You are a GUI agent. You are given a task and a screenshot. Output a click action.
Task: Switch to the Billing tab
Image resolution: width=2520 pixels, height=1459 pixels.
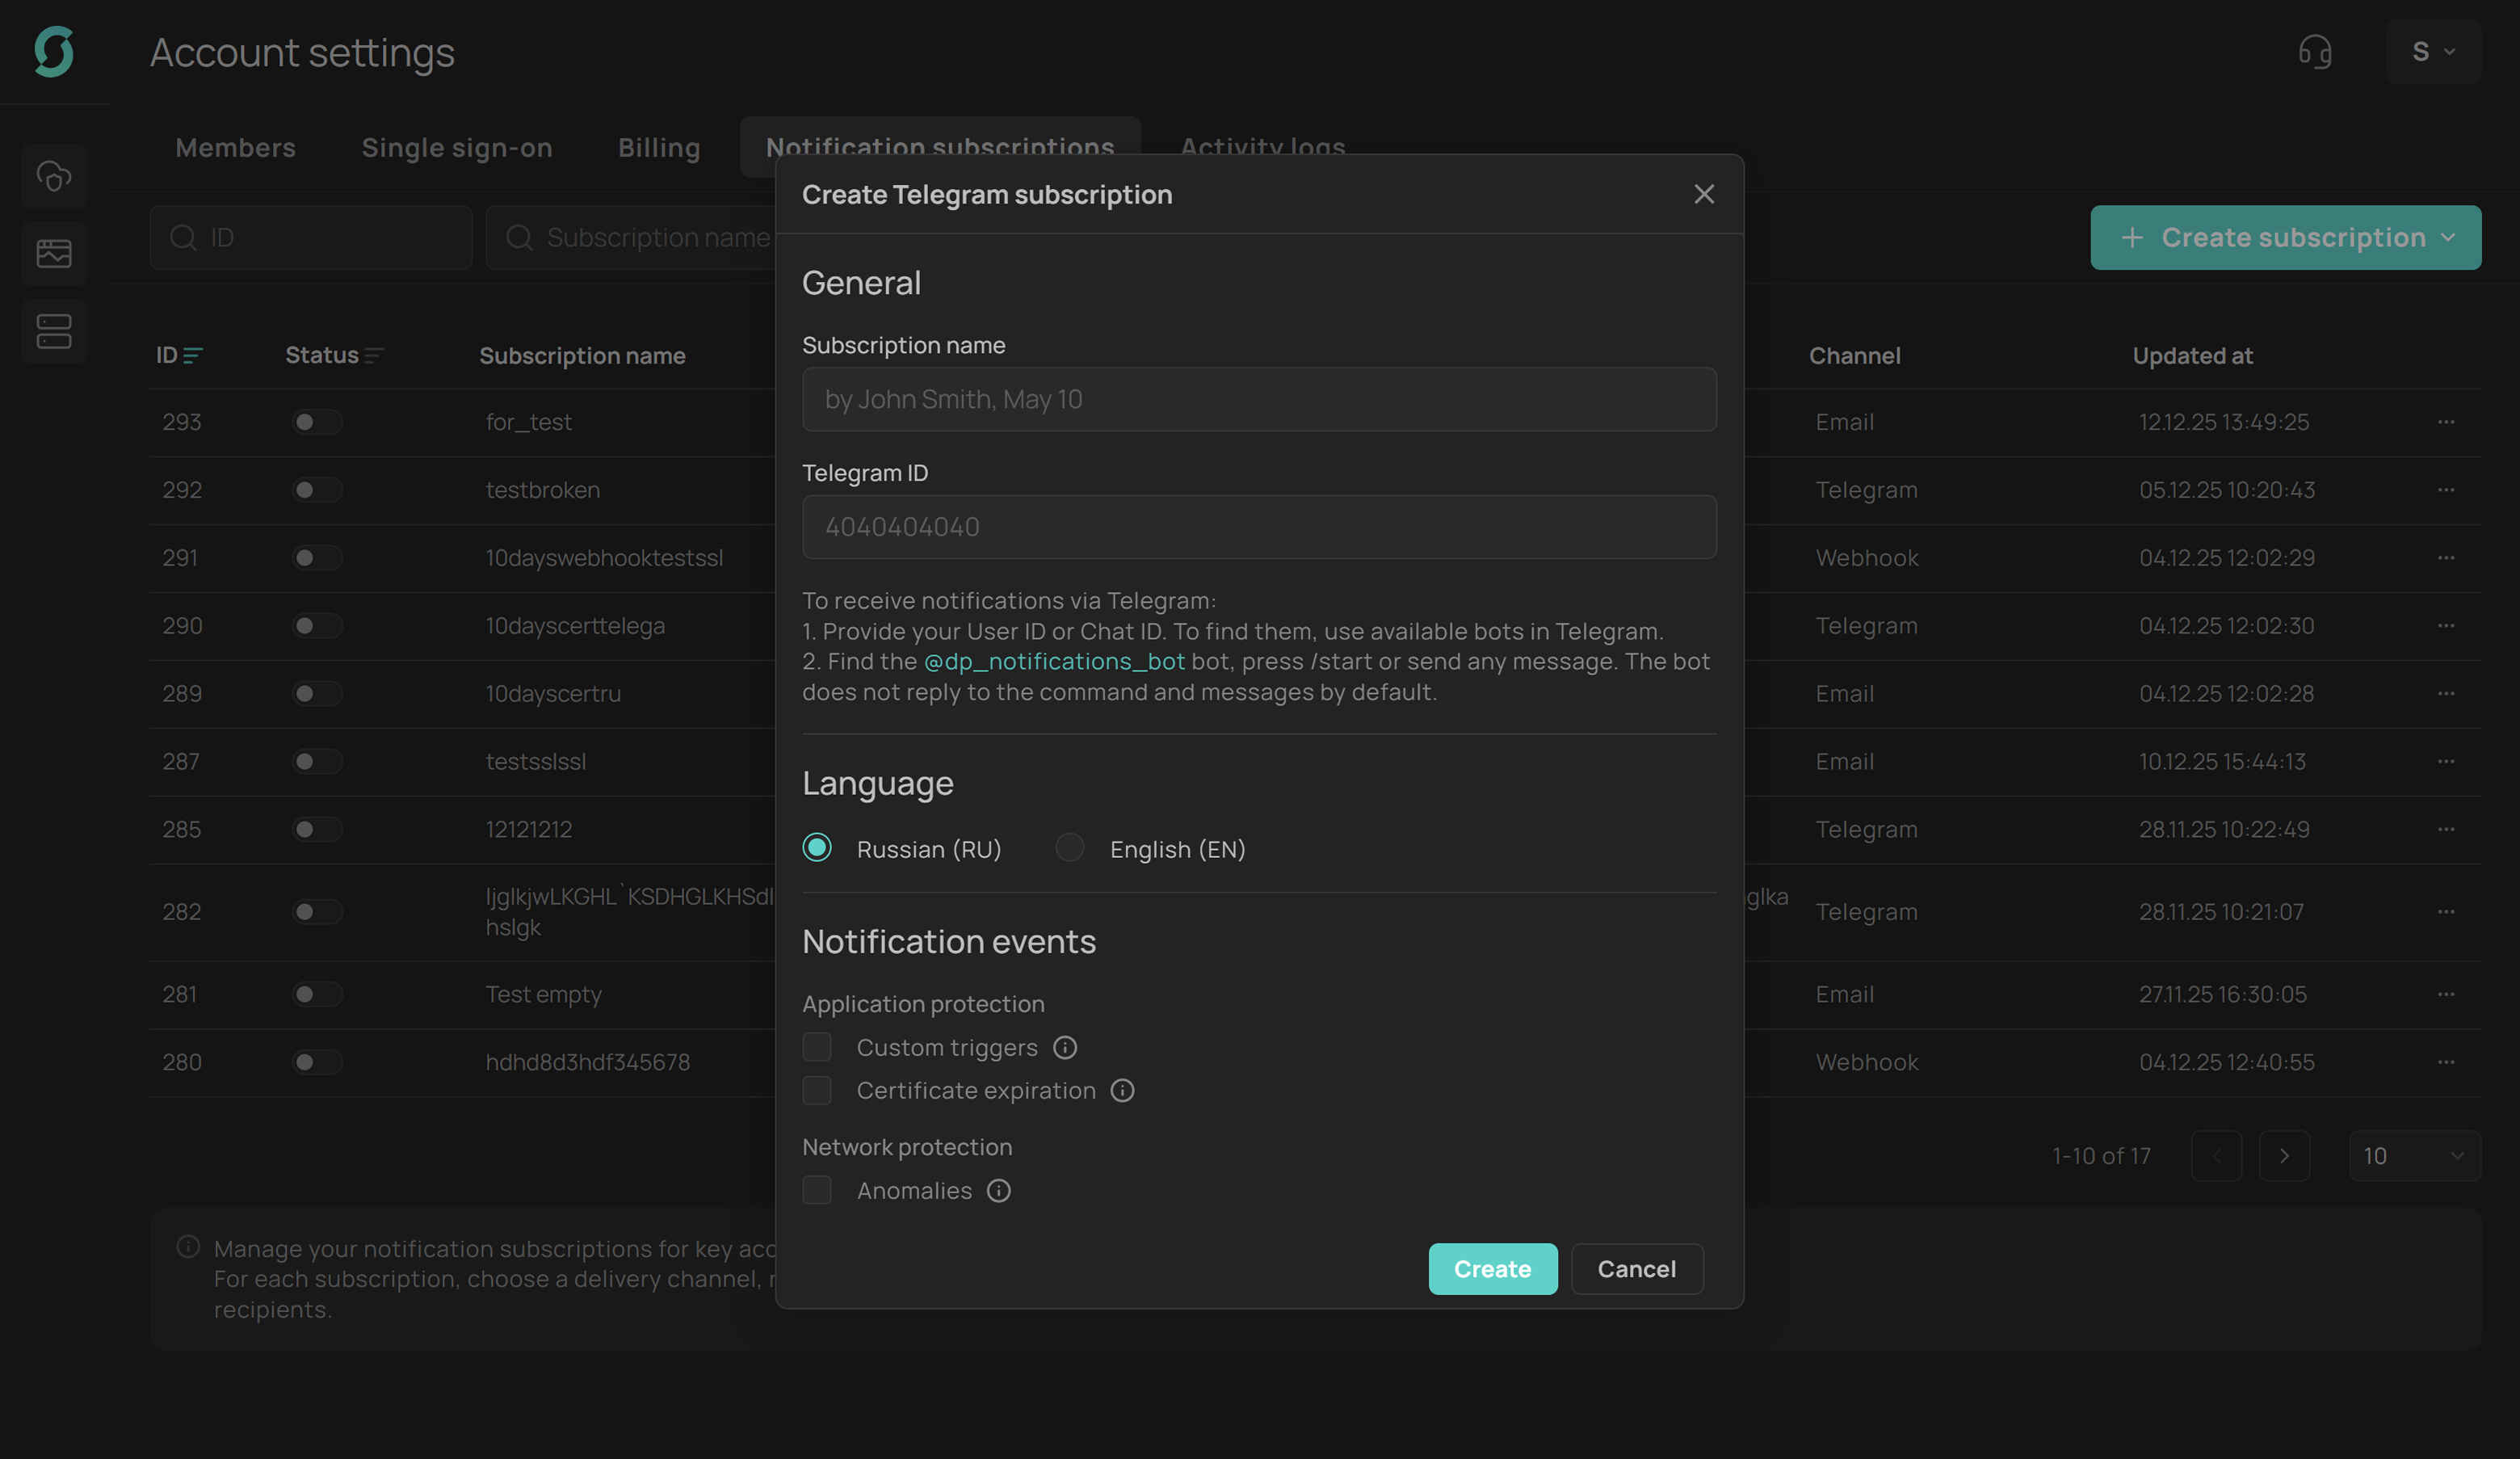pos(659,148)
